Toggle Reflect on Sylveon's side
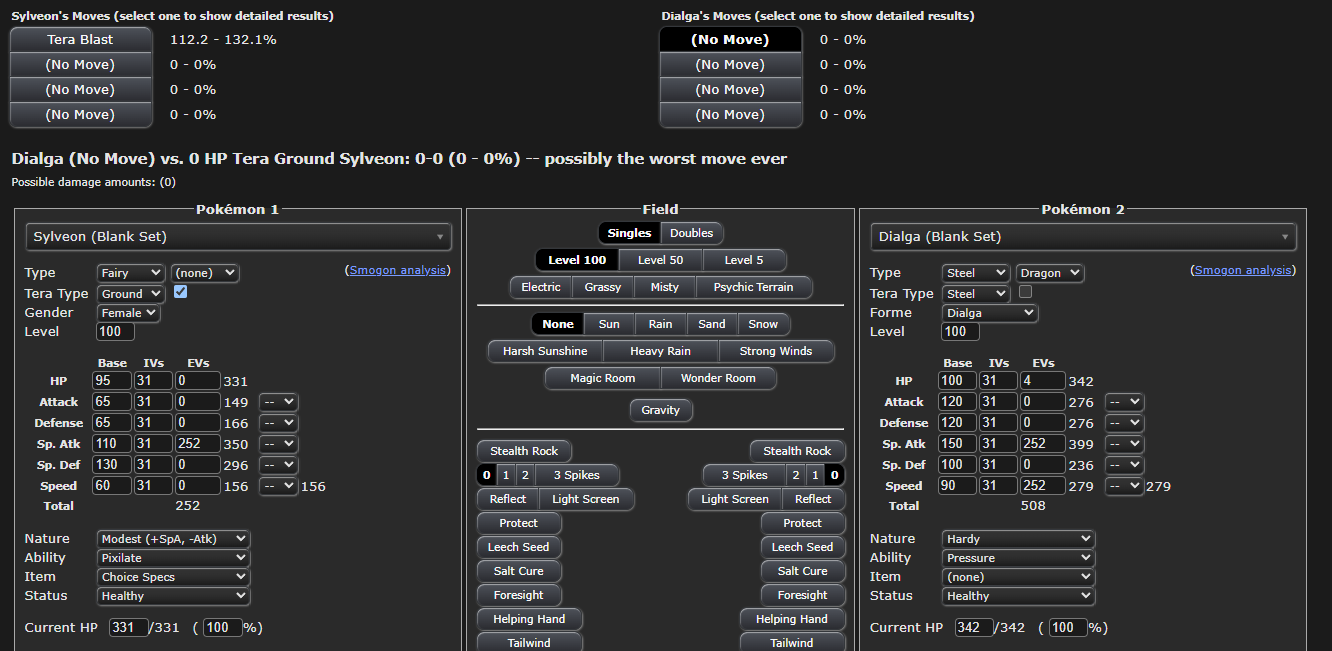 (508, 499)
